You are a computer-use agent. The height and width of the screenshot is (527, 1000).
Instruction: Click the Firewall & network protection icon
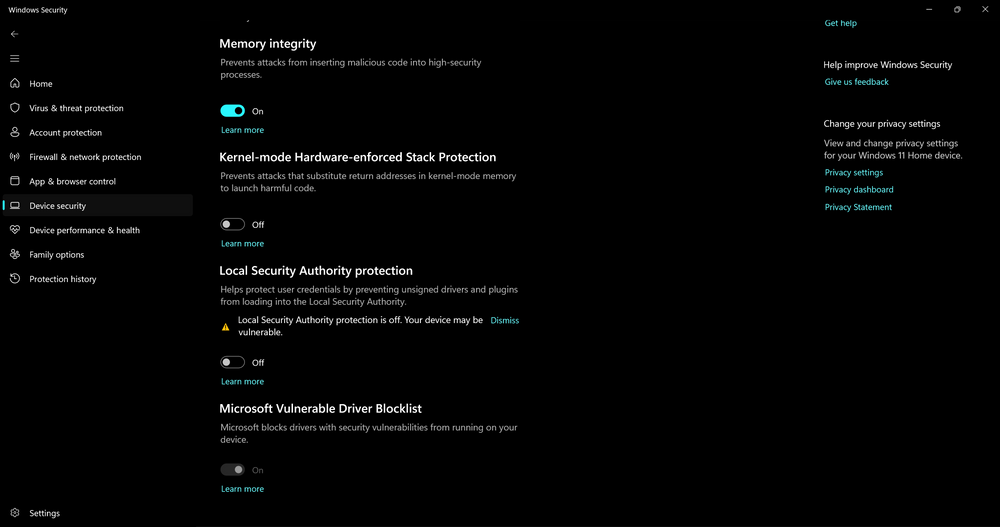click(x=15, y=157)
